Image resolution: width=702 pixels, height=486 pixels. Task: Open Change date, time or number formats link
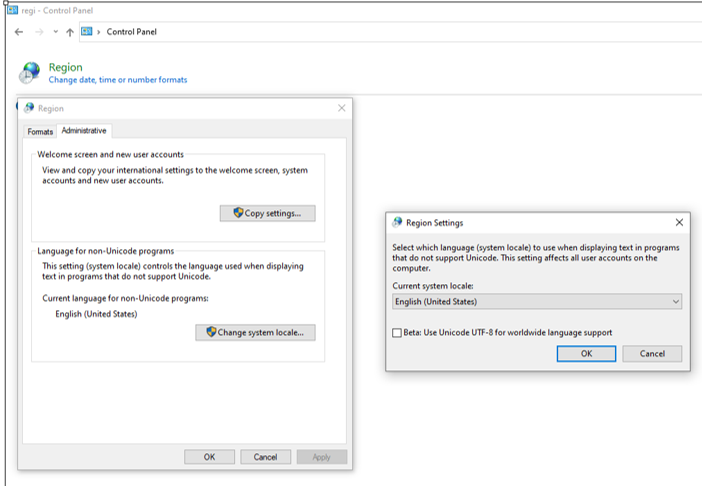pos(118,80)
